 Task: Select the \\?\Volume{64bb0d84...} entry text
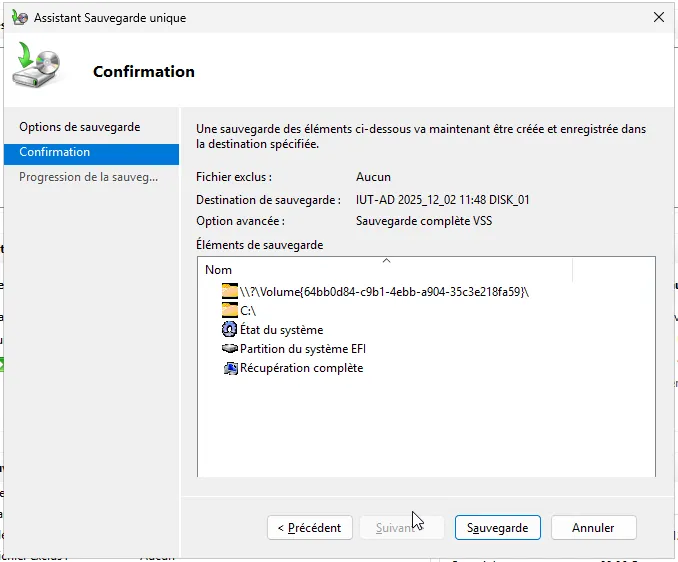click(x=385, y=291)
